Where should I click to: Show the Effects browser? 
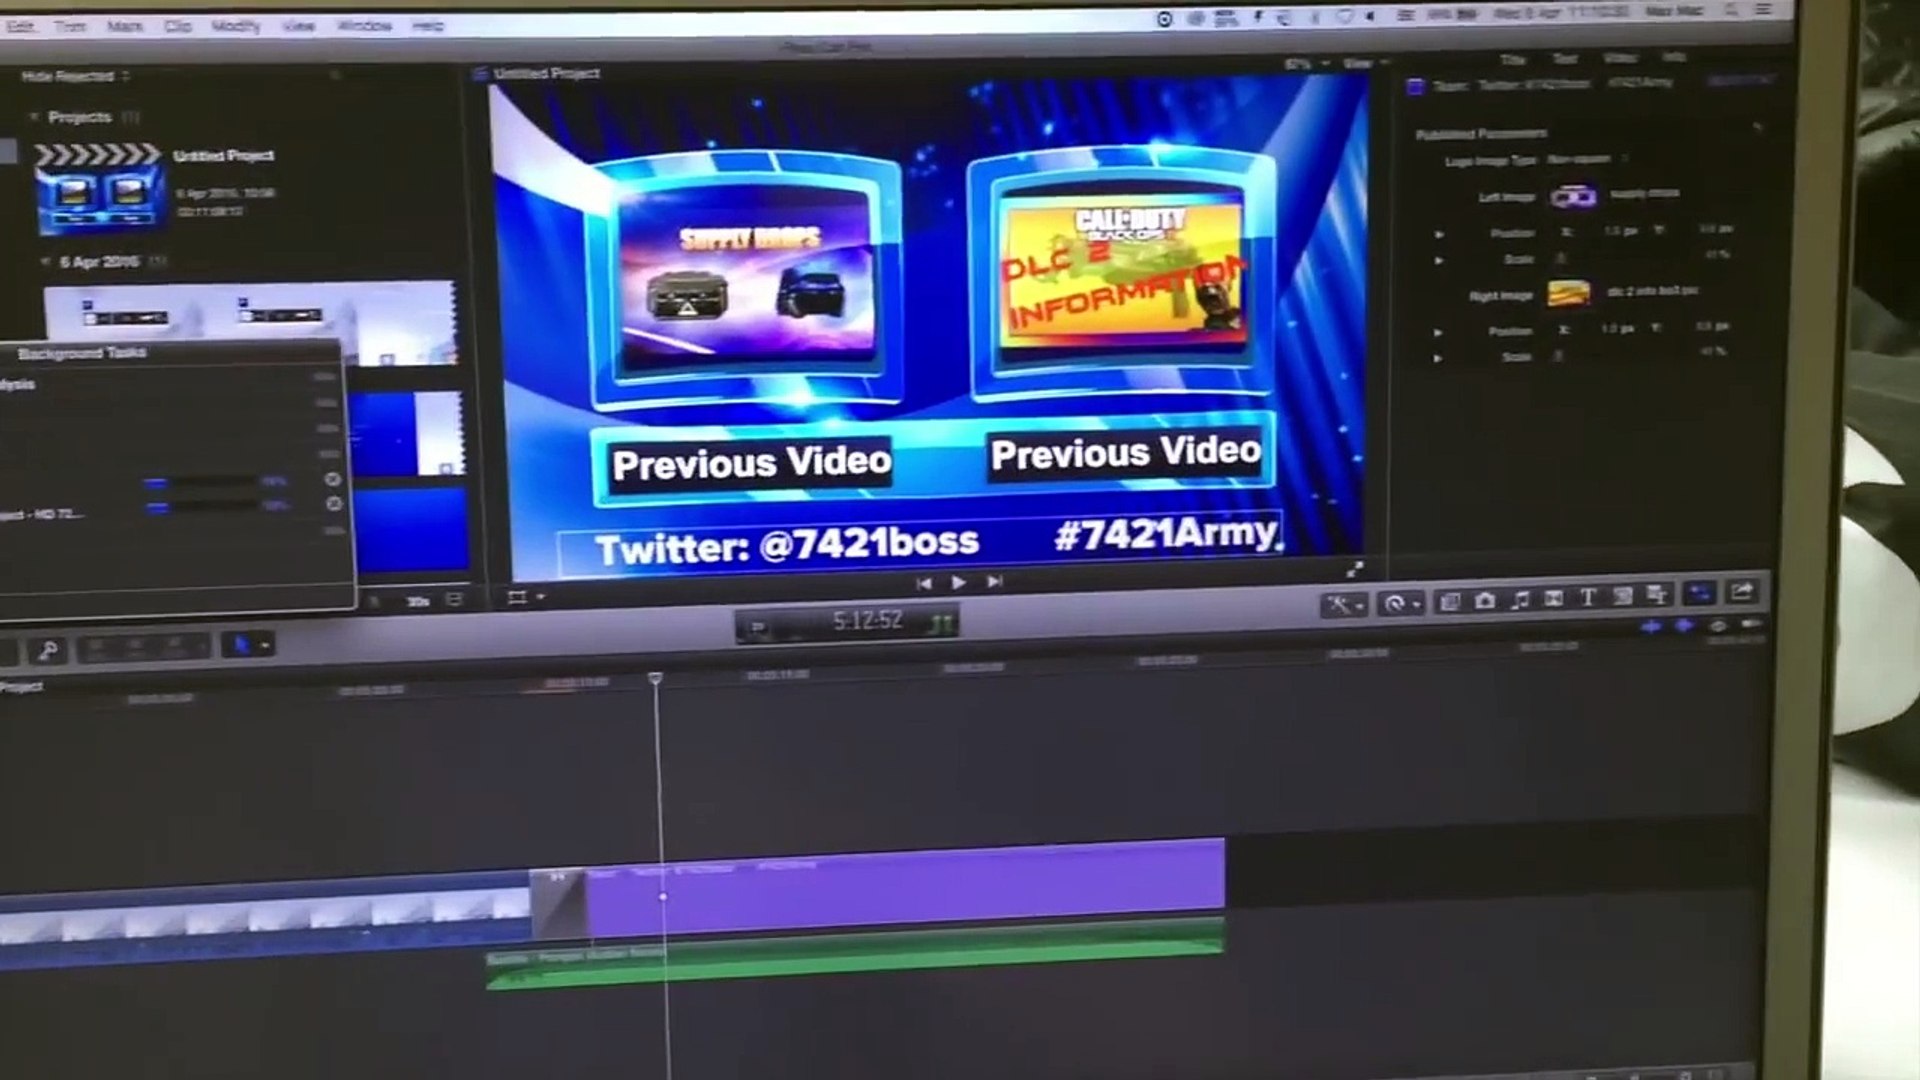[1451, 601]
